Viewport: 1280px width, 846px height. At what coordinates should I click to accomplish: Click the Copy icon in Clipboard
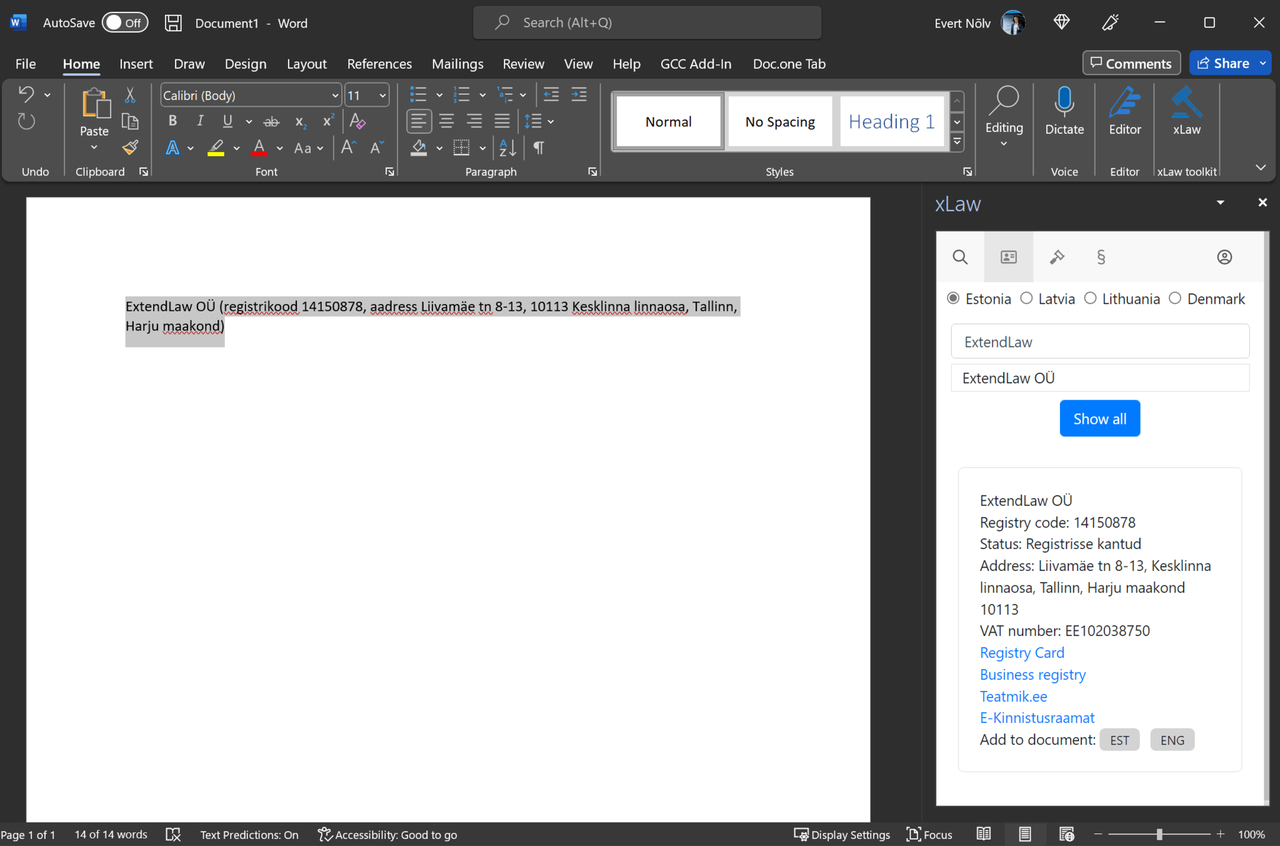(x=130, y=121)
